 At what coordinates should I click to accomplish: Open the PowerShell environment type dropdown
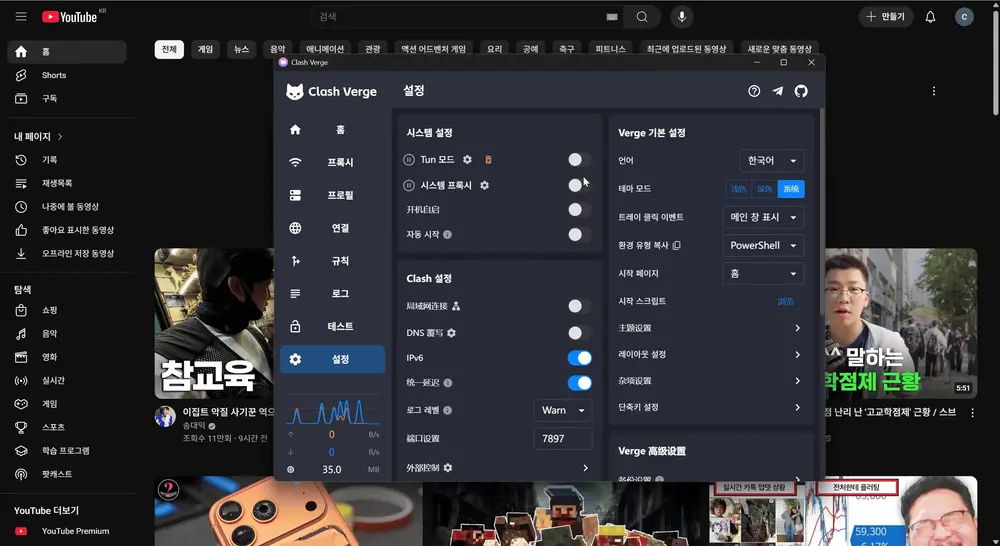763,246
